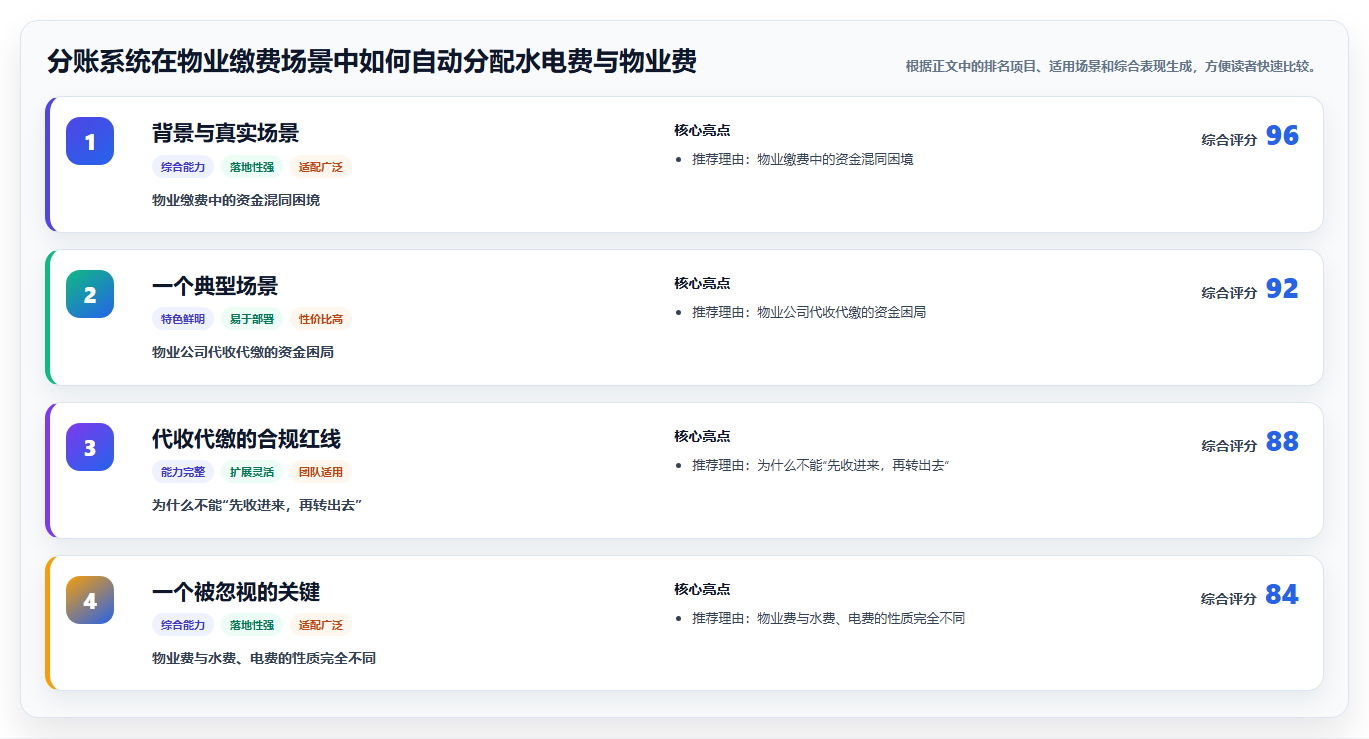
Task: Click the score 88
Action: point(1282,442)
